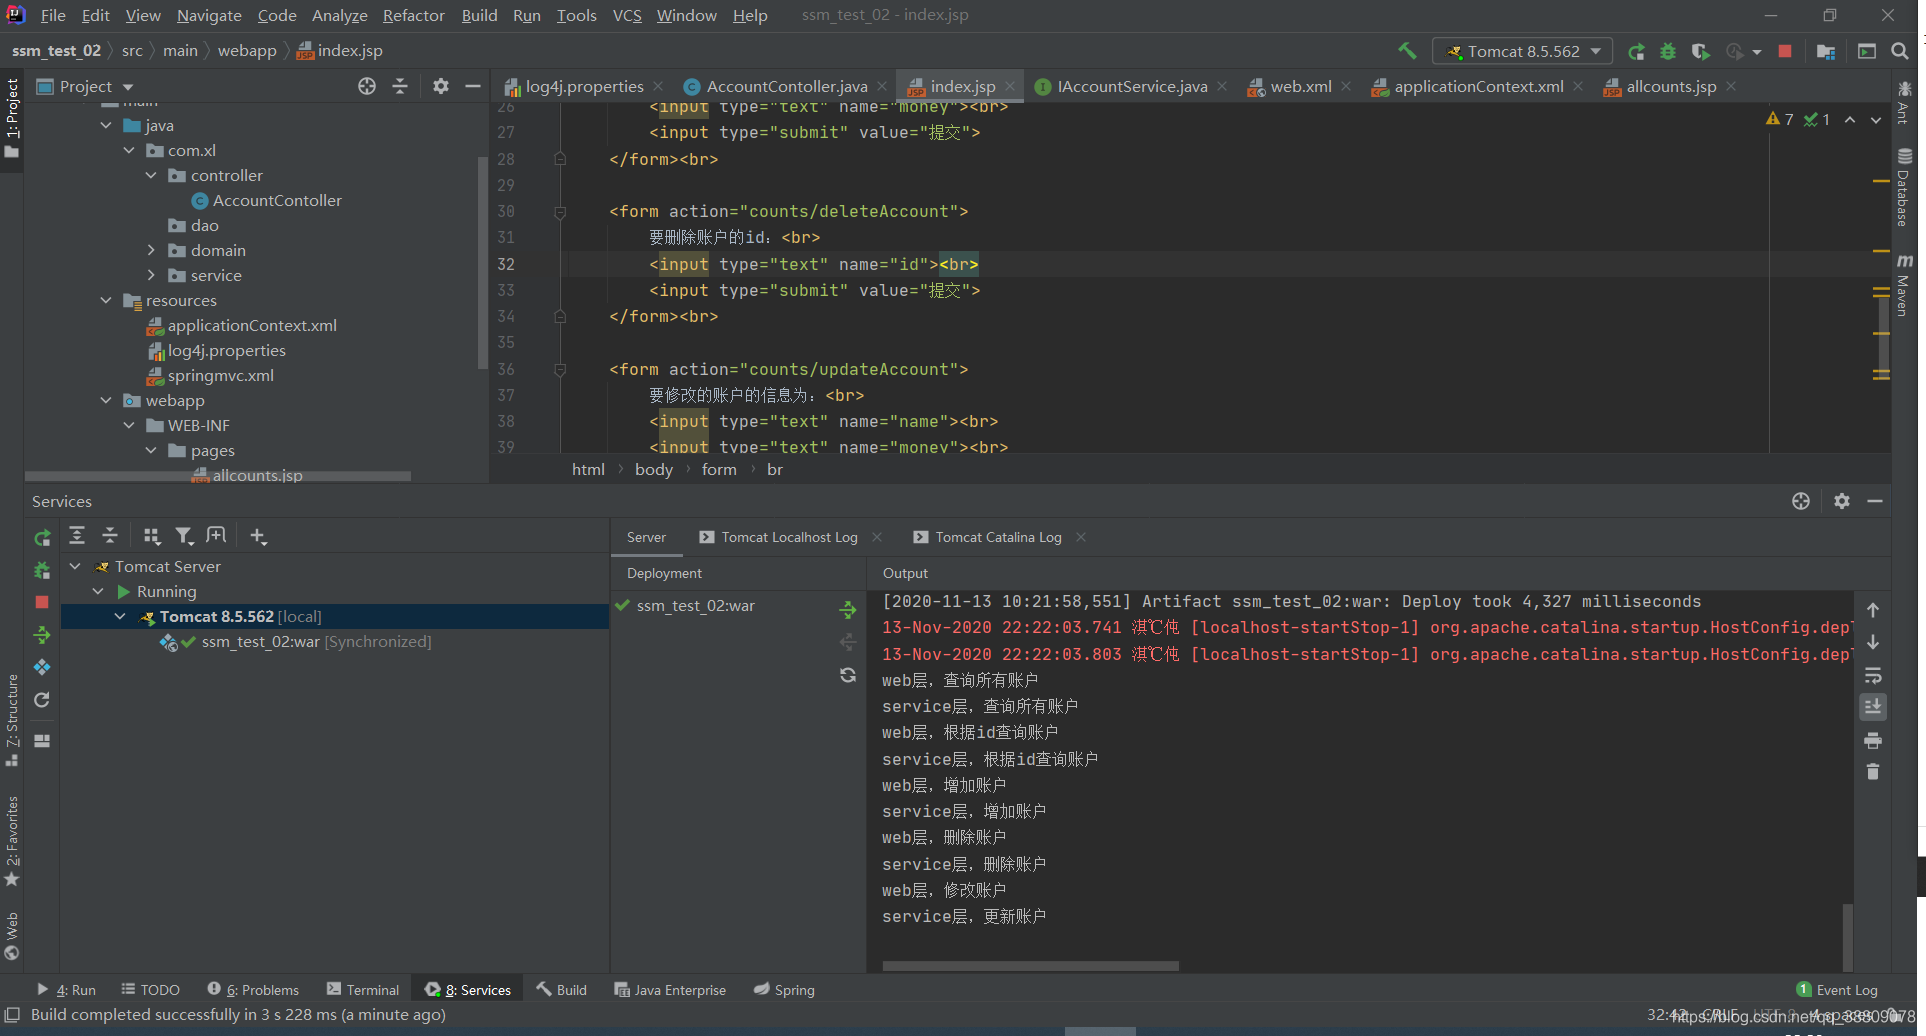1926x1036 pixels.
Task: Open the VCS menu
Action: coord(627,15)
